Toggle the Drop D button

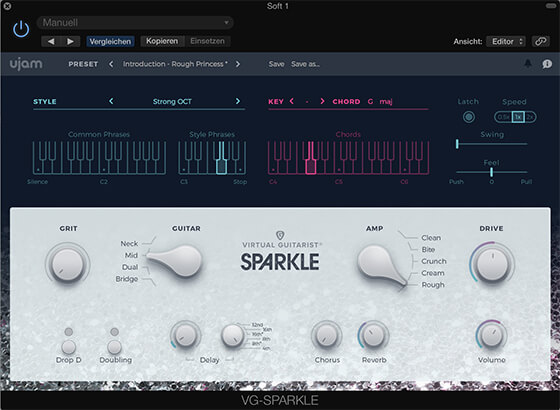click(x=69, y=347)
